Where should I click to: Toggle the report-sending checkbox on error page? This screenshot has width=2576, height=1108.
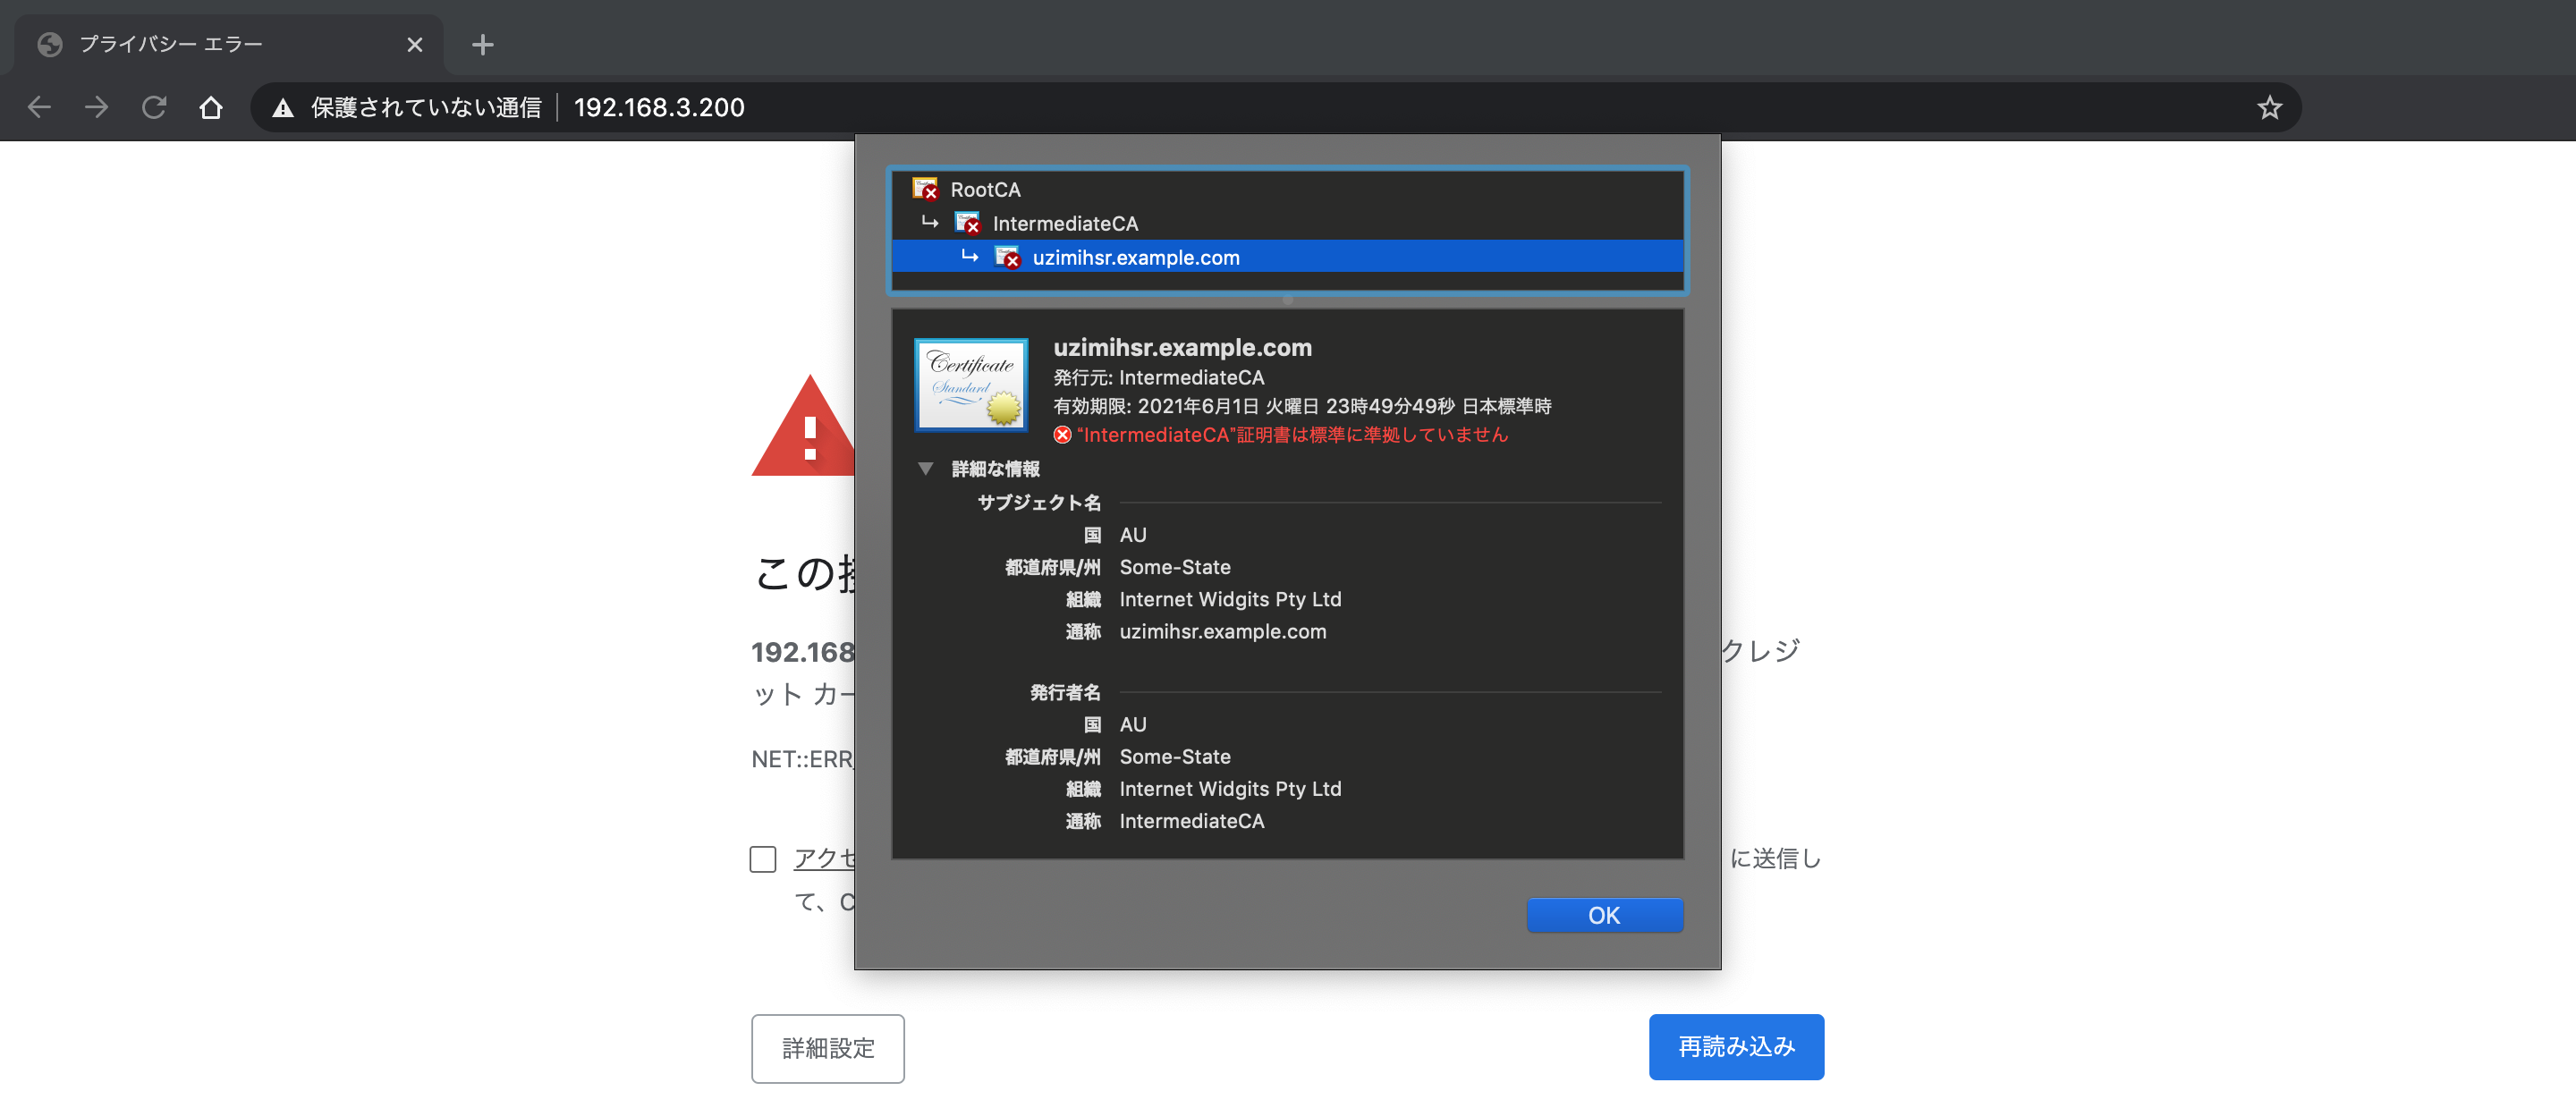point(763,859)
